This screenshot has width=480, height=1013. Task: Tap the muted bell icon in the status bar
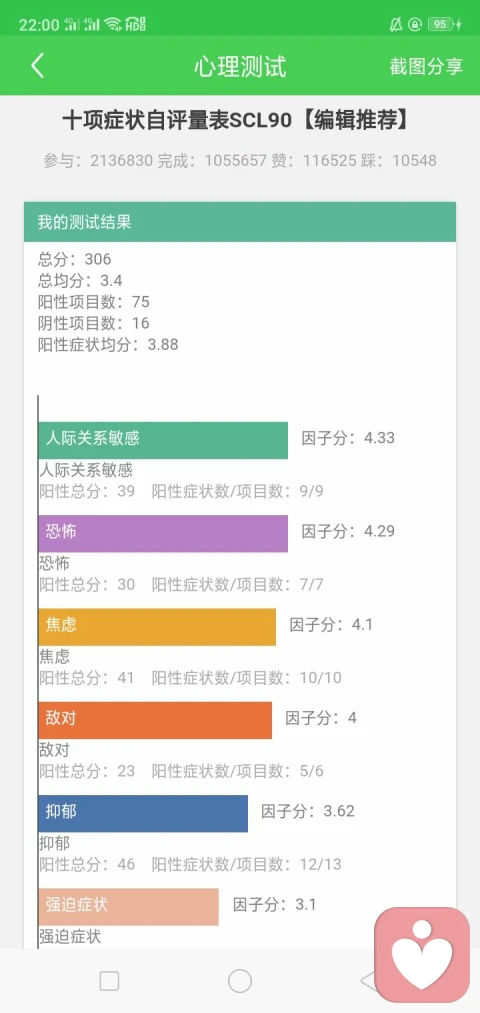click(x=396, y=25)
